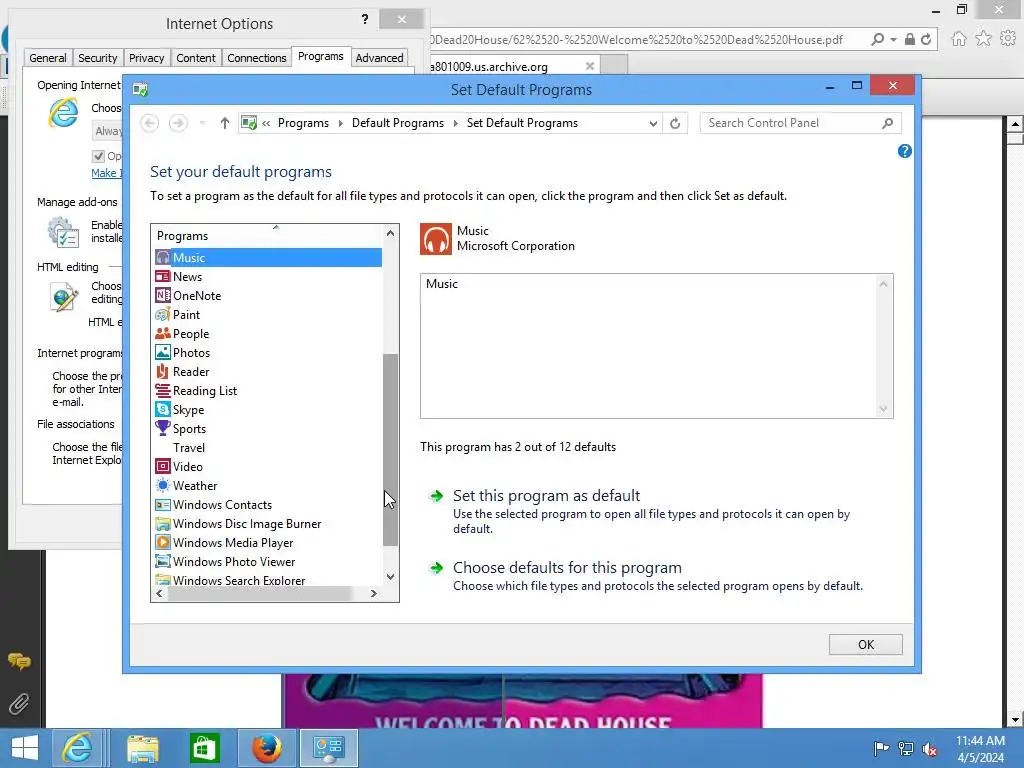This screenshot has width=1024, height=768.
Task: Close the a801009.us.archive.org browser tab
Action: [x=590, y=66]
